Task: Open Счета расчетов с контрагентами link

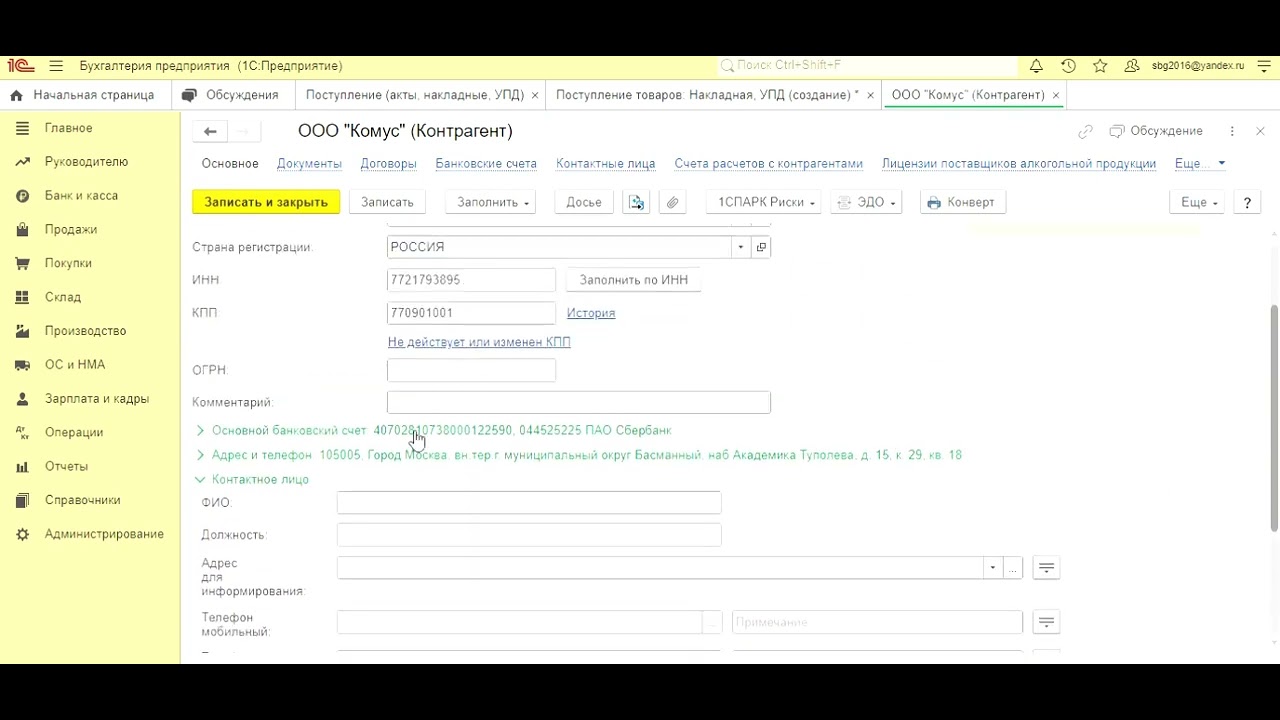Action: pos(768,164)
